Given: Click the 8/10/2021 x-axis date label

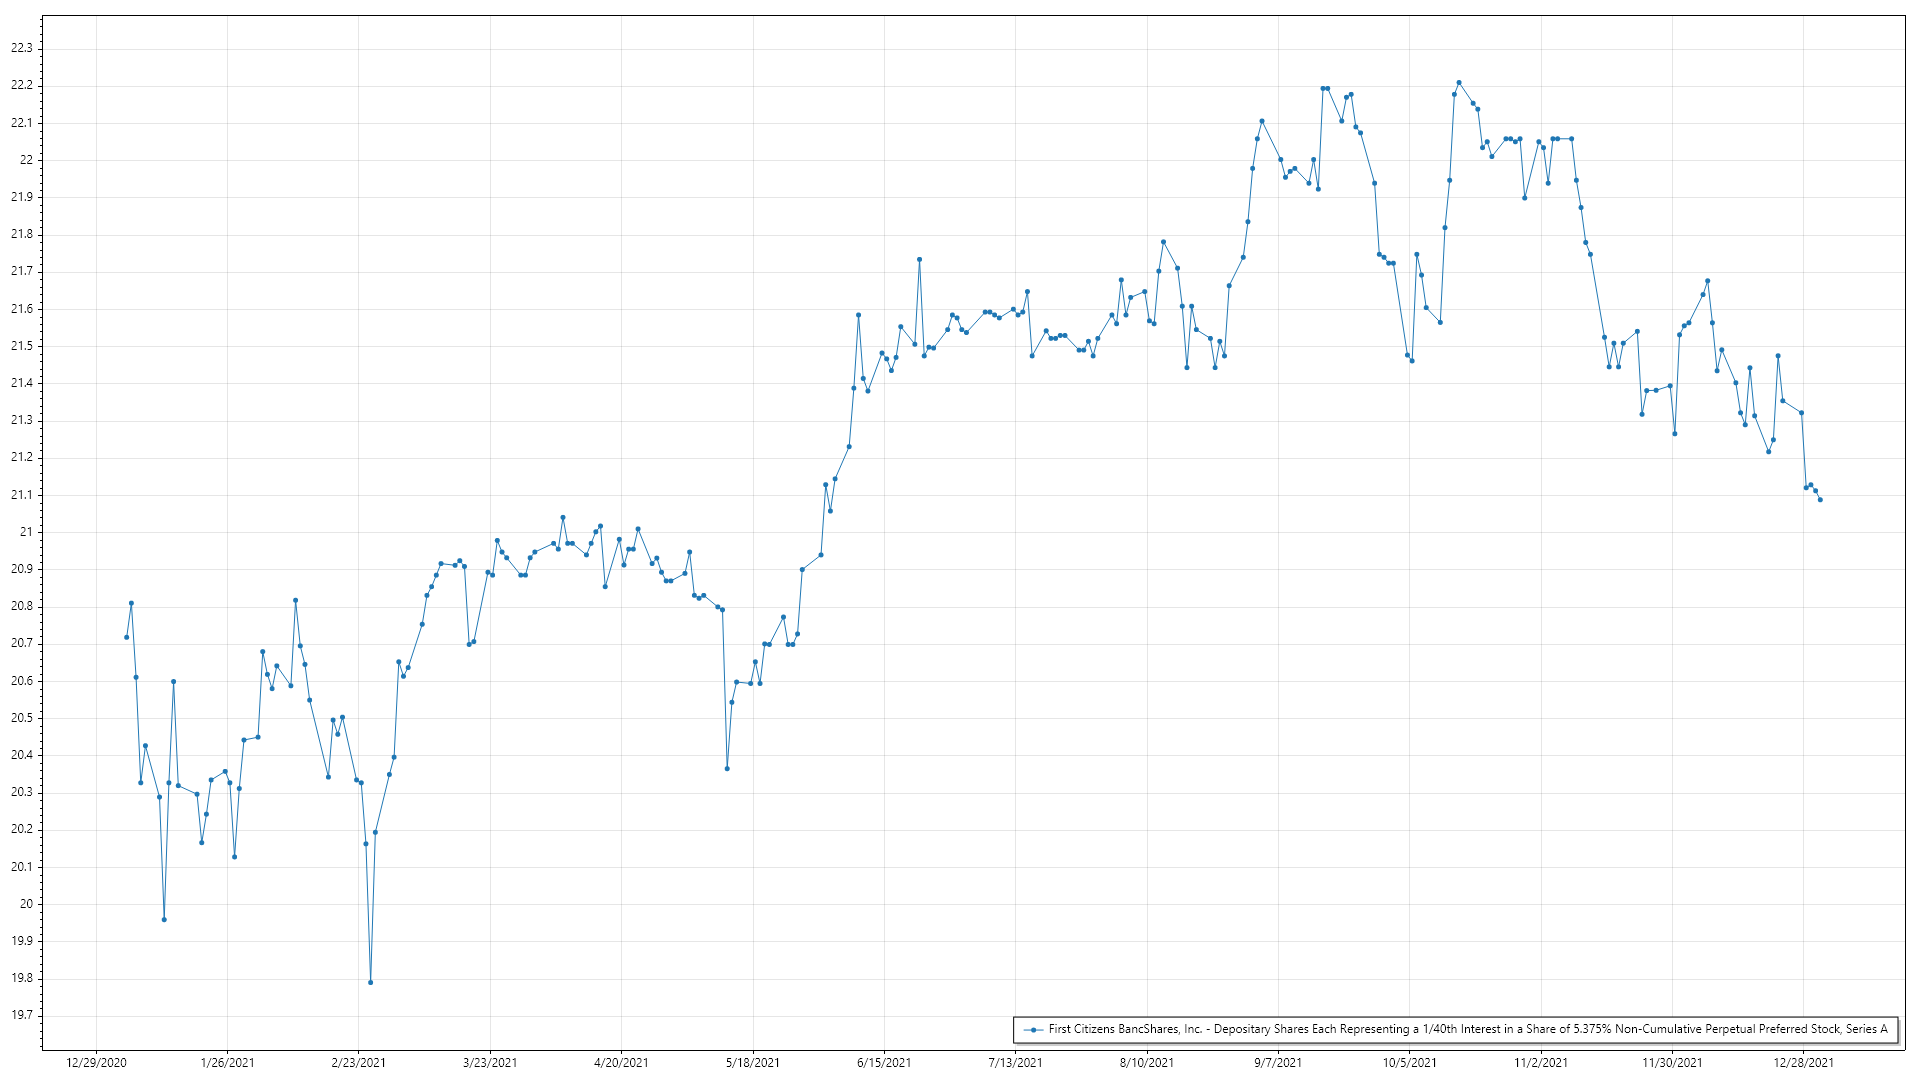Looking at the screenshot, I should tap(1146, 1062).
